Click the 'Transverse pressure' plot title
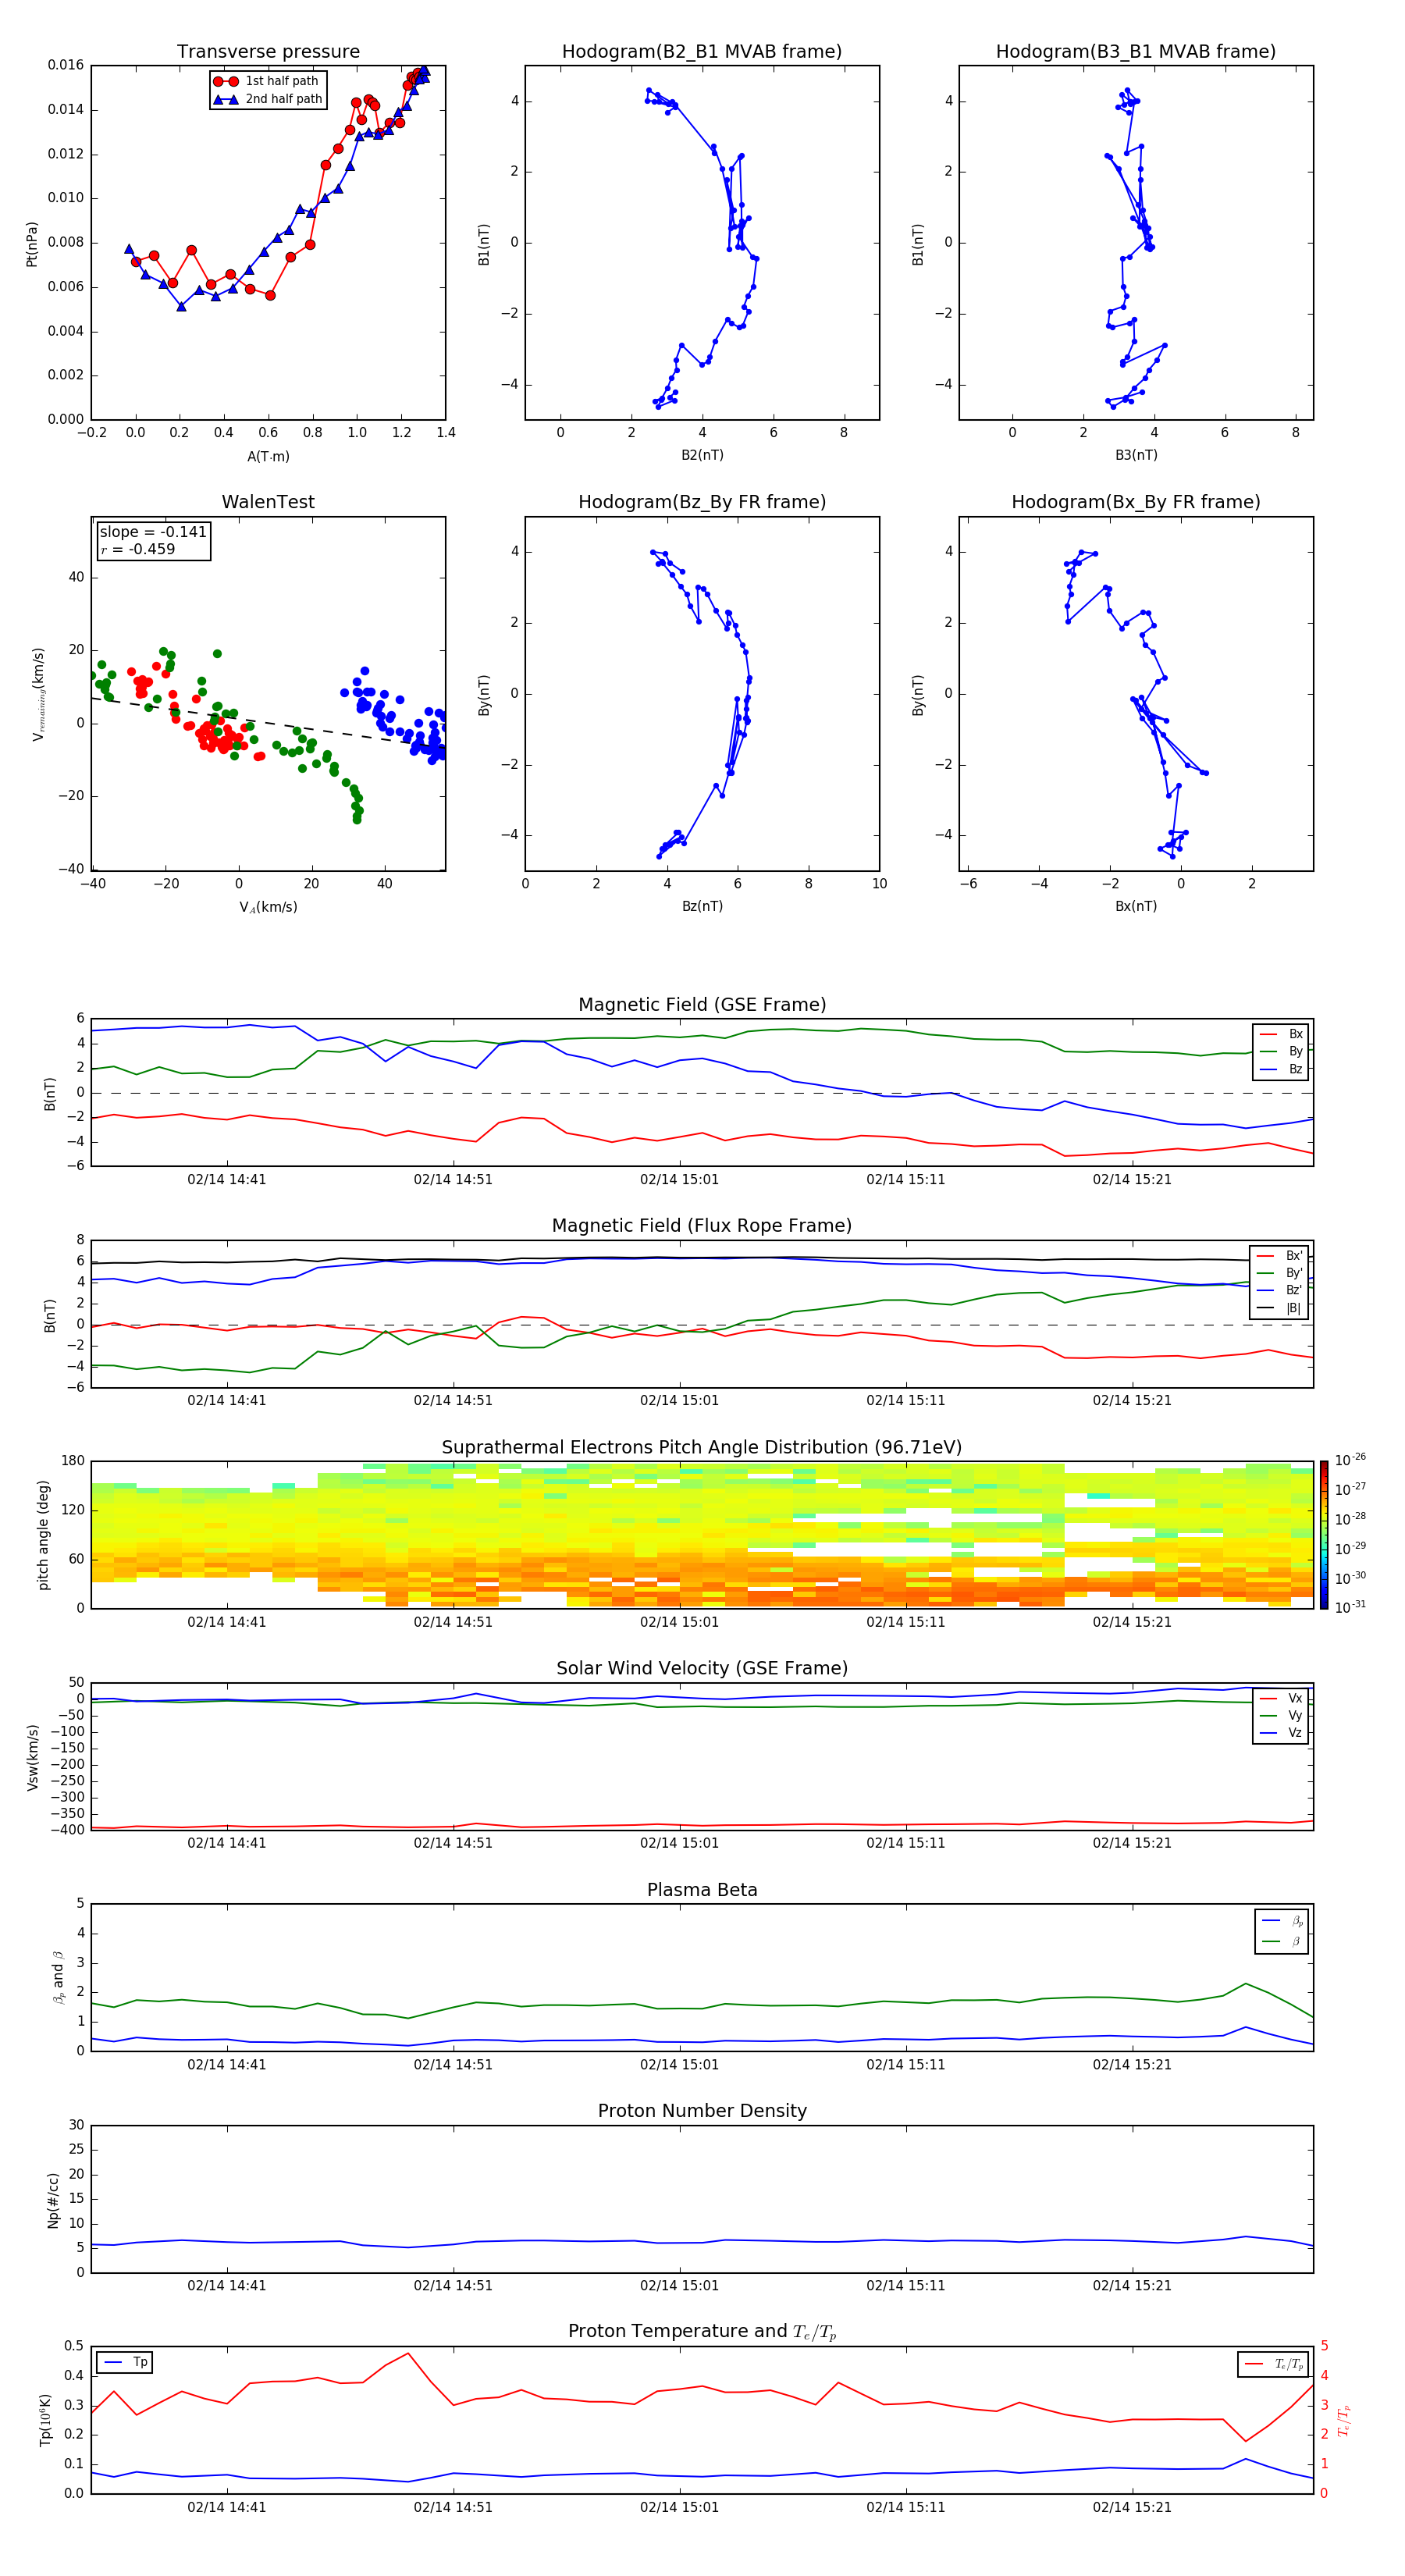The height and width of the screenshot is (2576, 1405). pyautogui.click(x=268, y=51)
